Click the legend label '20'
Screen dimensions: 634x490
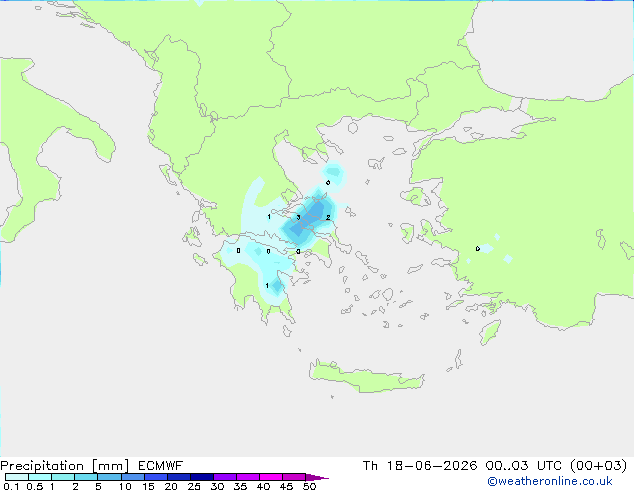[x=171, y=486]
